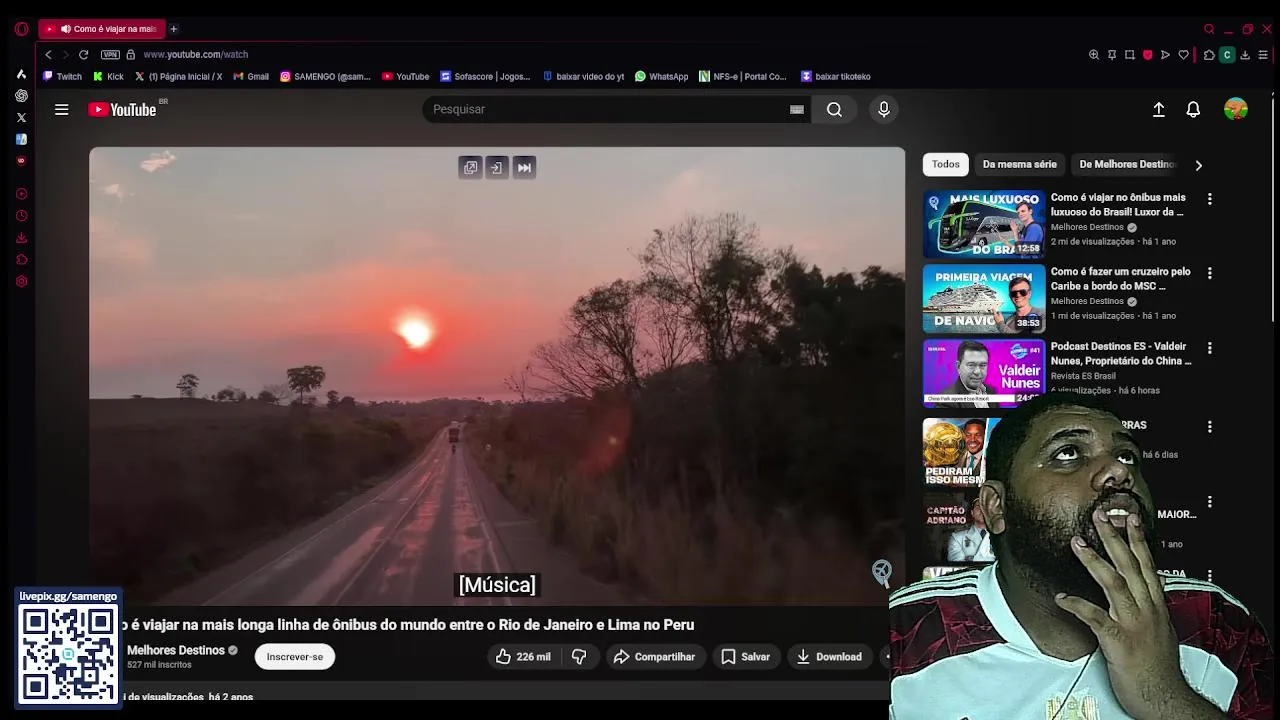Open options for MSC cruise video
Image resolution: width=1280 pixels, height=720 pixels.
1210,273
